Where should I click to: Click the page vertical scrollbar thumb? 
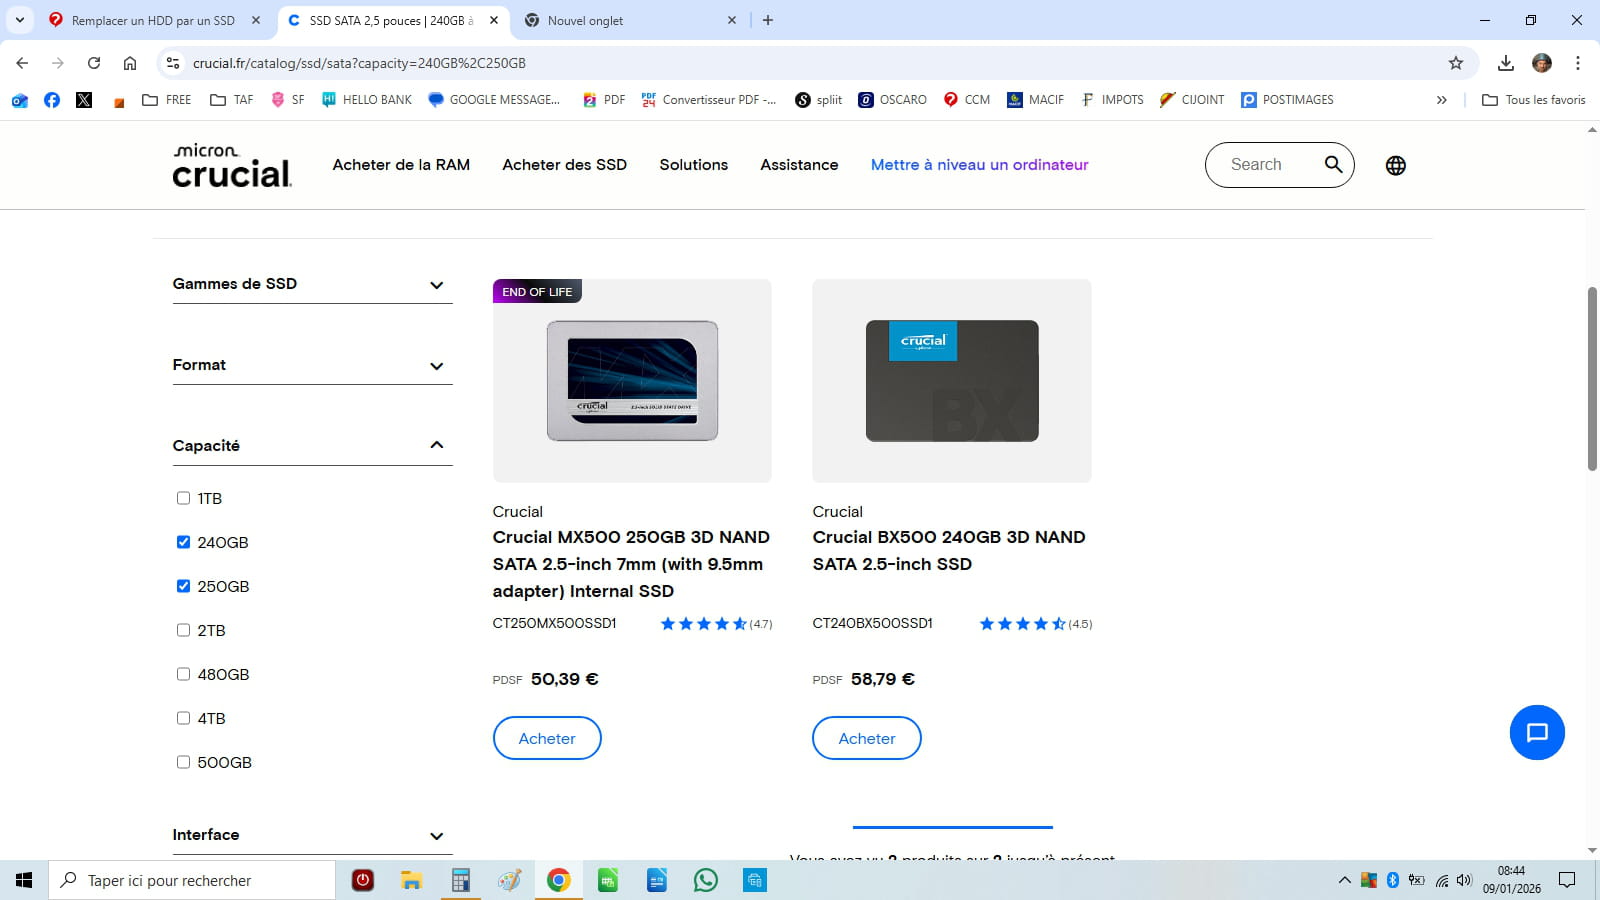[x=1592, y=378]
